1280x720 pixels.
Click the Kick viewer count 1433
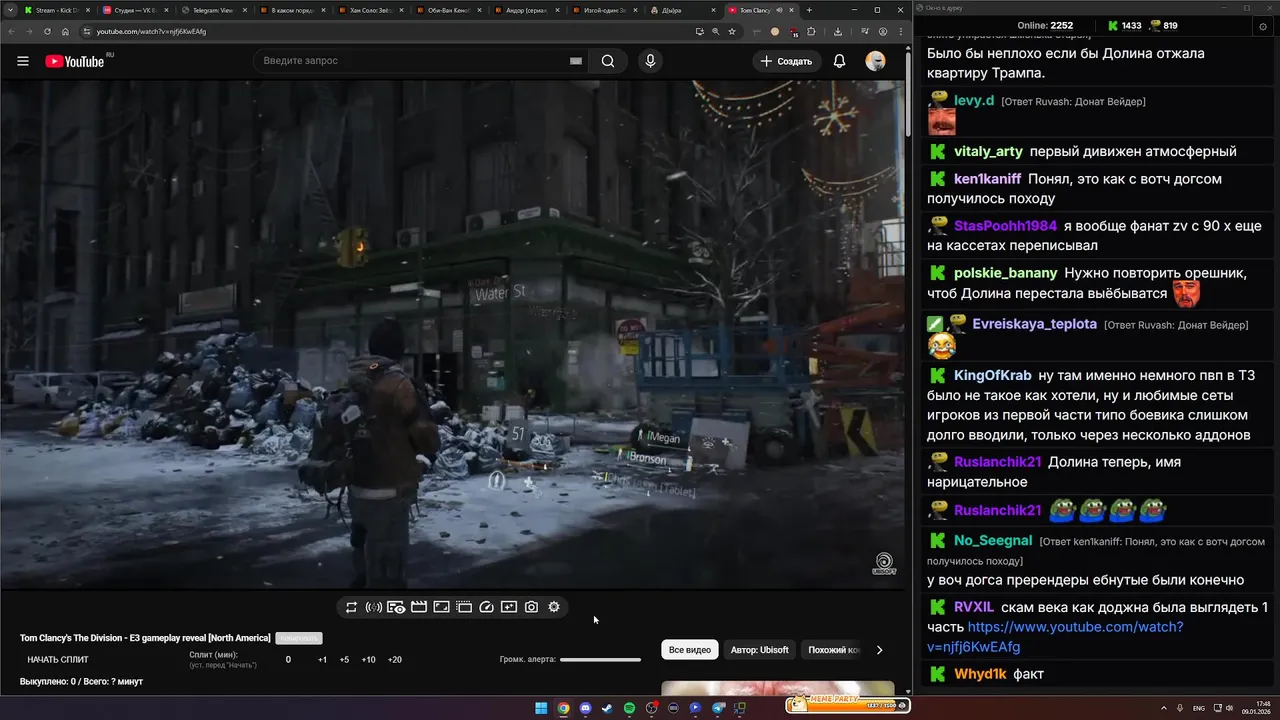click(x=1124, y=26)
